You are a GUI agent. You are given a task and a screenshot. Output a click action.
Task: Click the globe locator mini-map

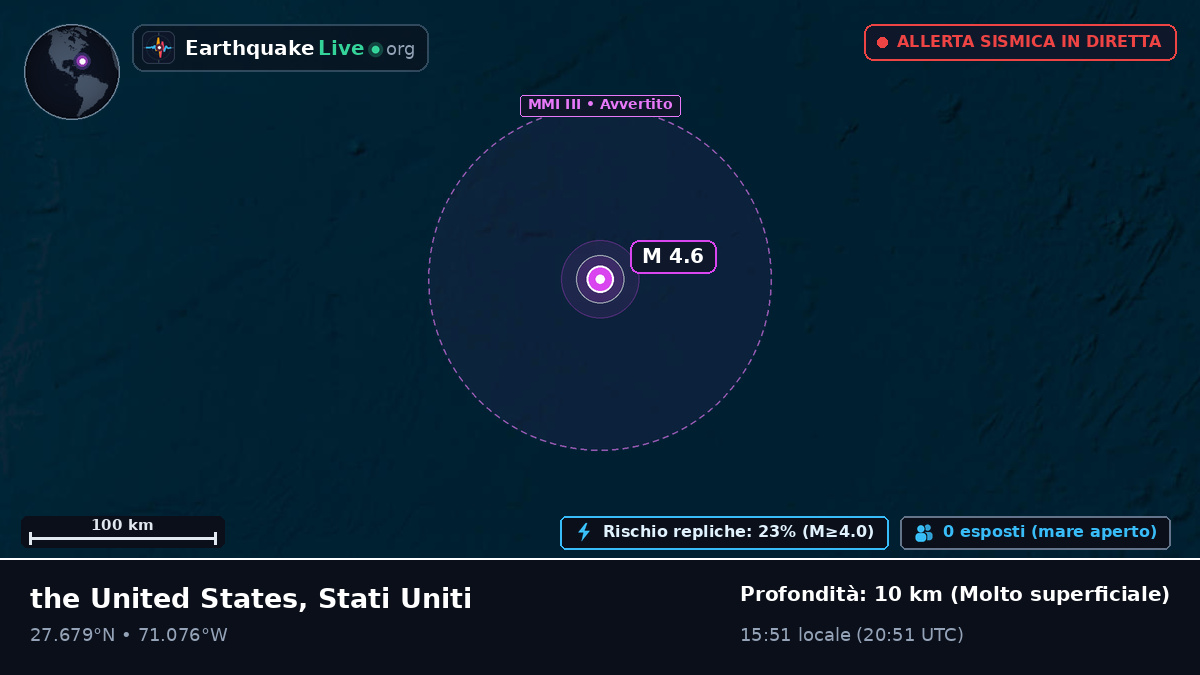pyautogui.click(x=72, y=72)
